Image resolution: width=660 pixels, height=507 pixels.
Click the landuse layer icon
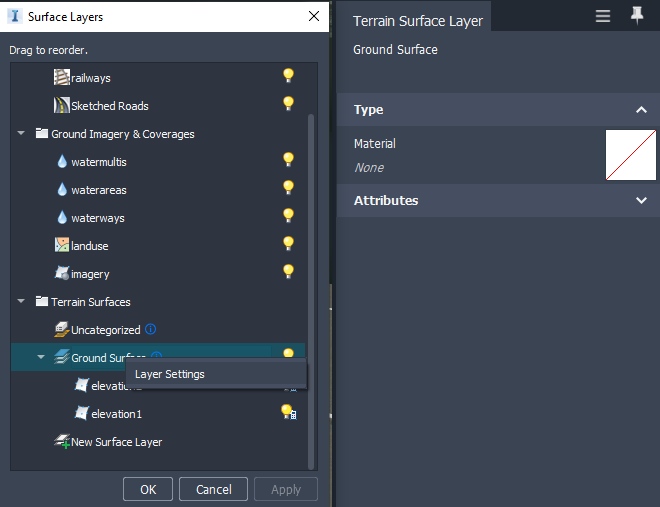62,246
